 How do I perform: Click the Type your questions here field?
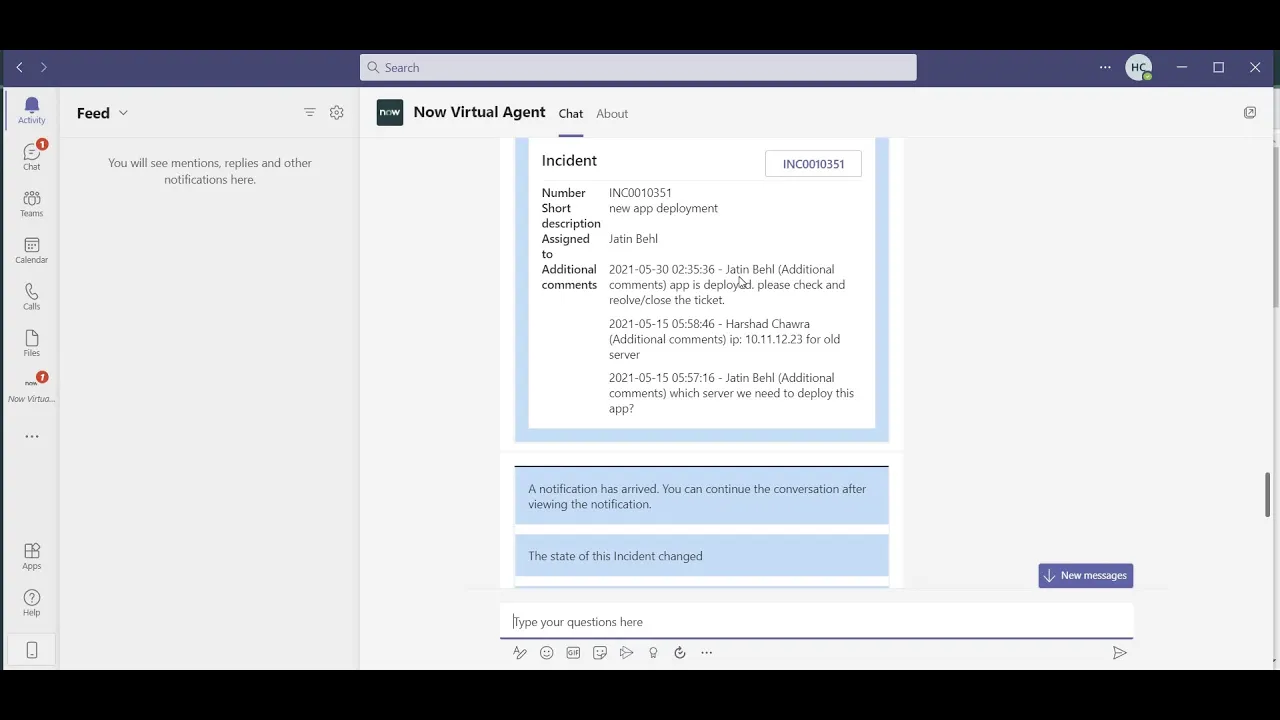(816, 622)
